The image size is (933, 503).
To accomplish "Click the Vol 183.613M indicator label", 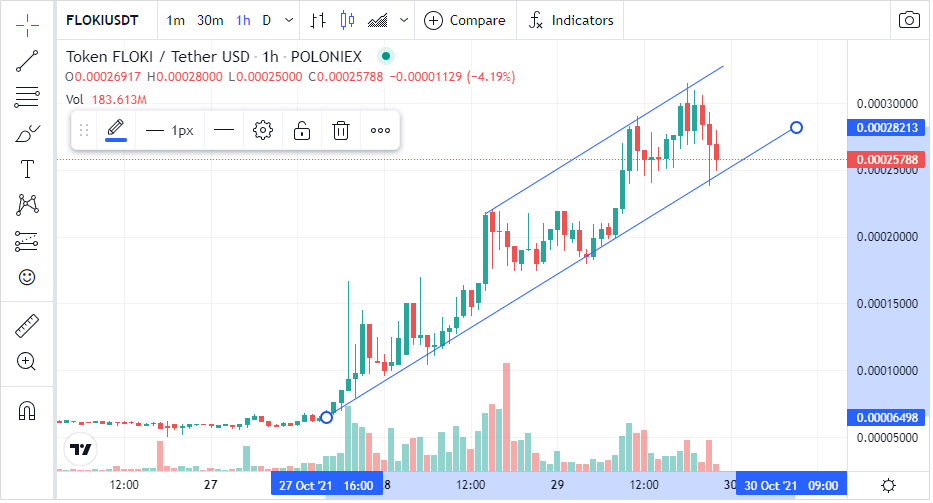I will 106,99.
